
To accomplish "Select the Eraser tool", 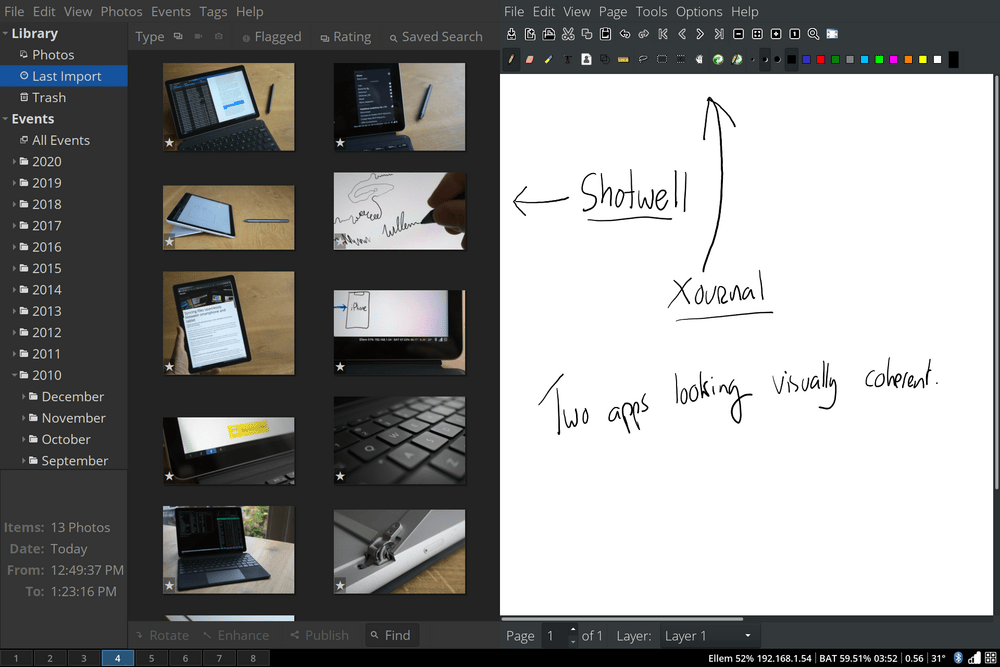I will click(529, 59).
